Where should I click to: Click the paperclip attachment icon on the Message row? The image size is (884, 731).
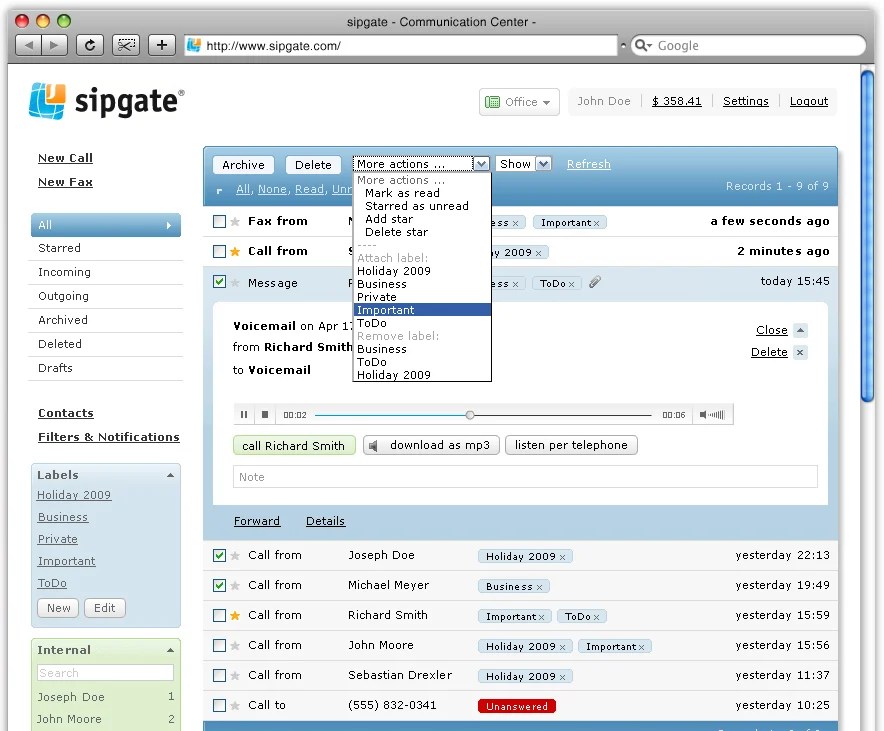pyautogui.click(x=595, y=284)
